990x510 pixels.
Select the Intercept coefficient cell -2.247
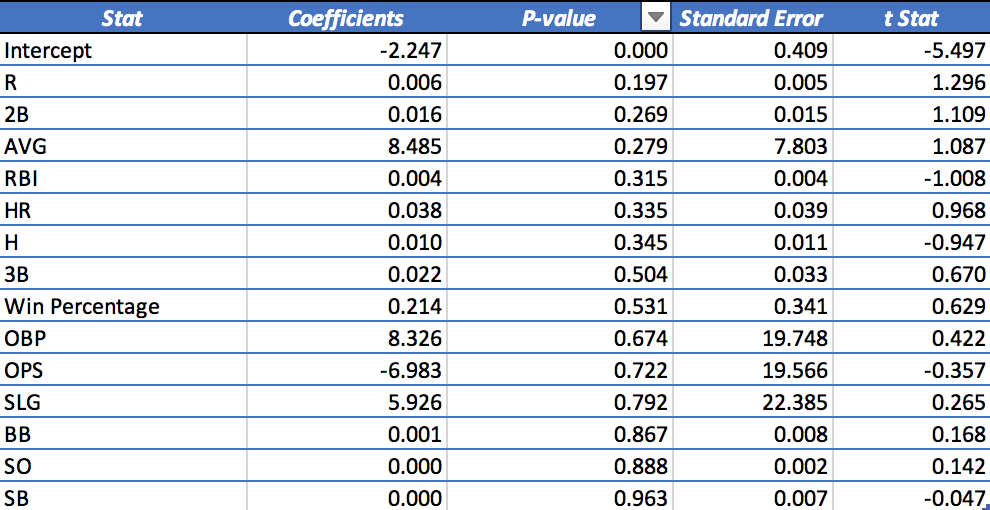tap(346, 50)
